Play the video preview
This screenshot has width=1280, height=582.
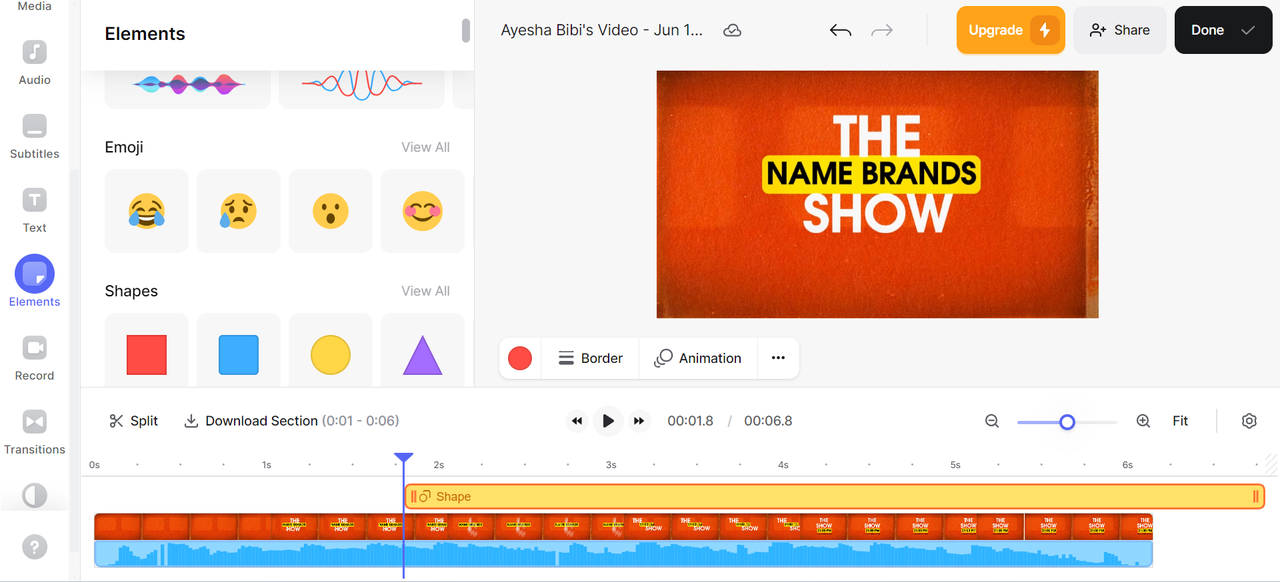point(608,421)
